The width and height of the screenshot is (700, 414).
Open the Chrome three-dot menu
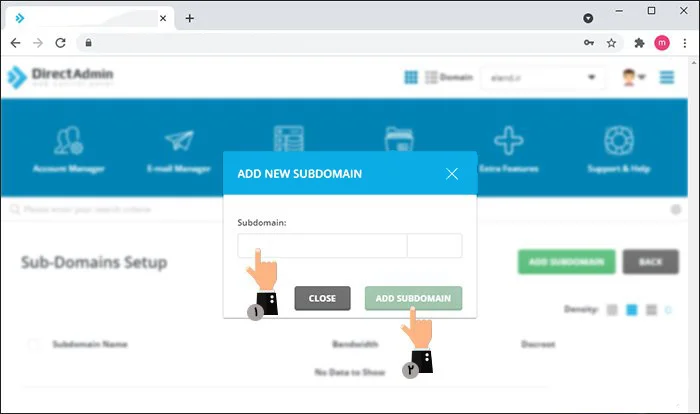tap(682, 43)
